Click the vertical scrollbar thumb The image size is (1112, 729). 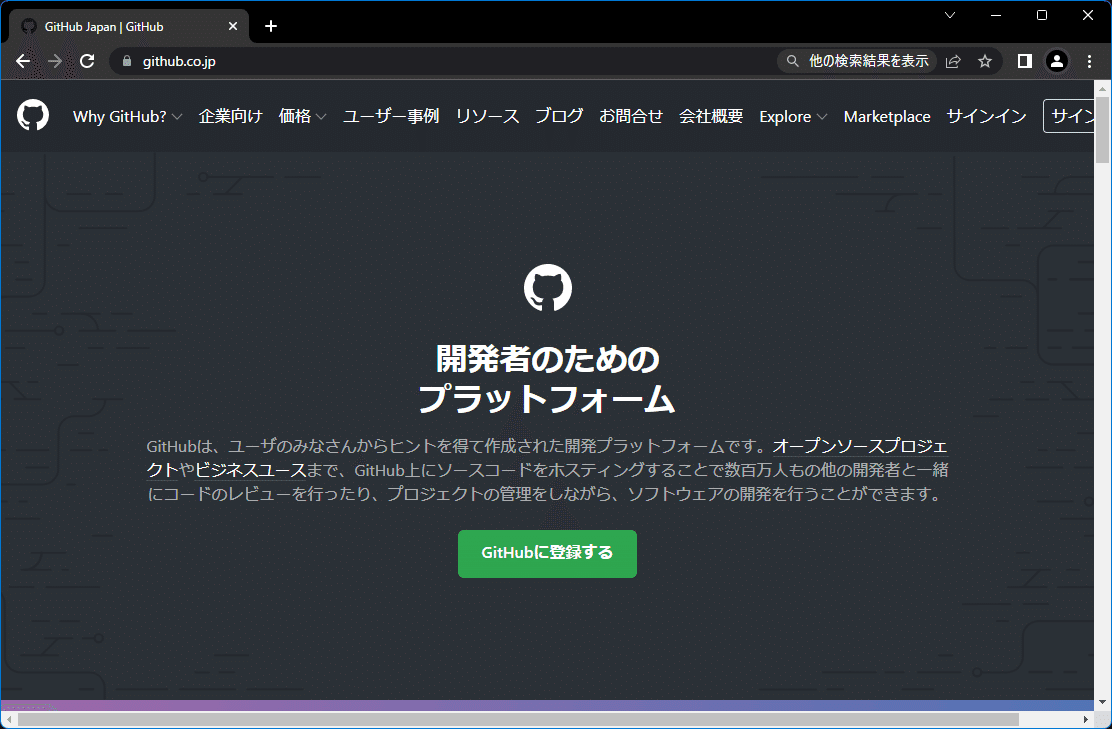pos(1102,129)
